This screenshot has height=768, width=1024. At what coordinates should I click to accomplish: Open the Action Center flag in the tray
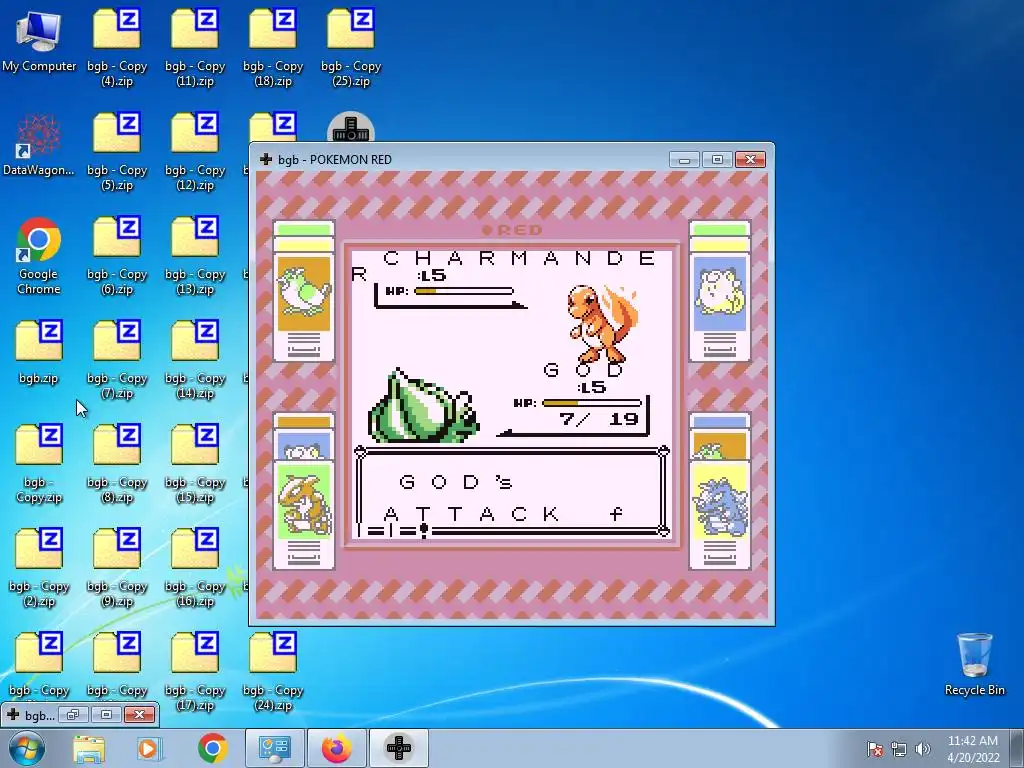click(874, 749)
